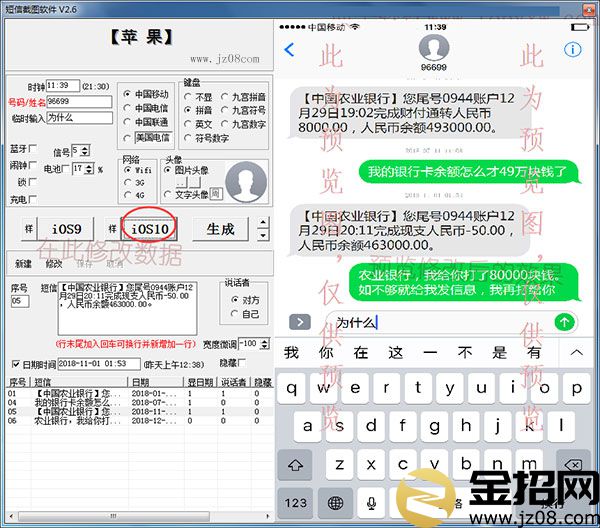The width and height of the screenshot is (600, 528).
Task: Select 对方 as speaker
Action: pyautogui.click(x=245, y=300)
